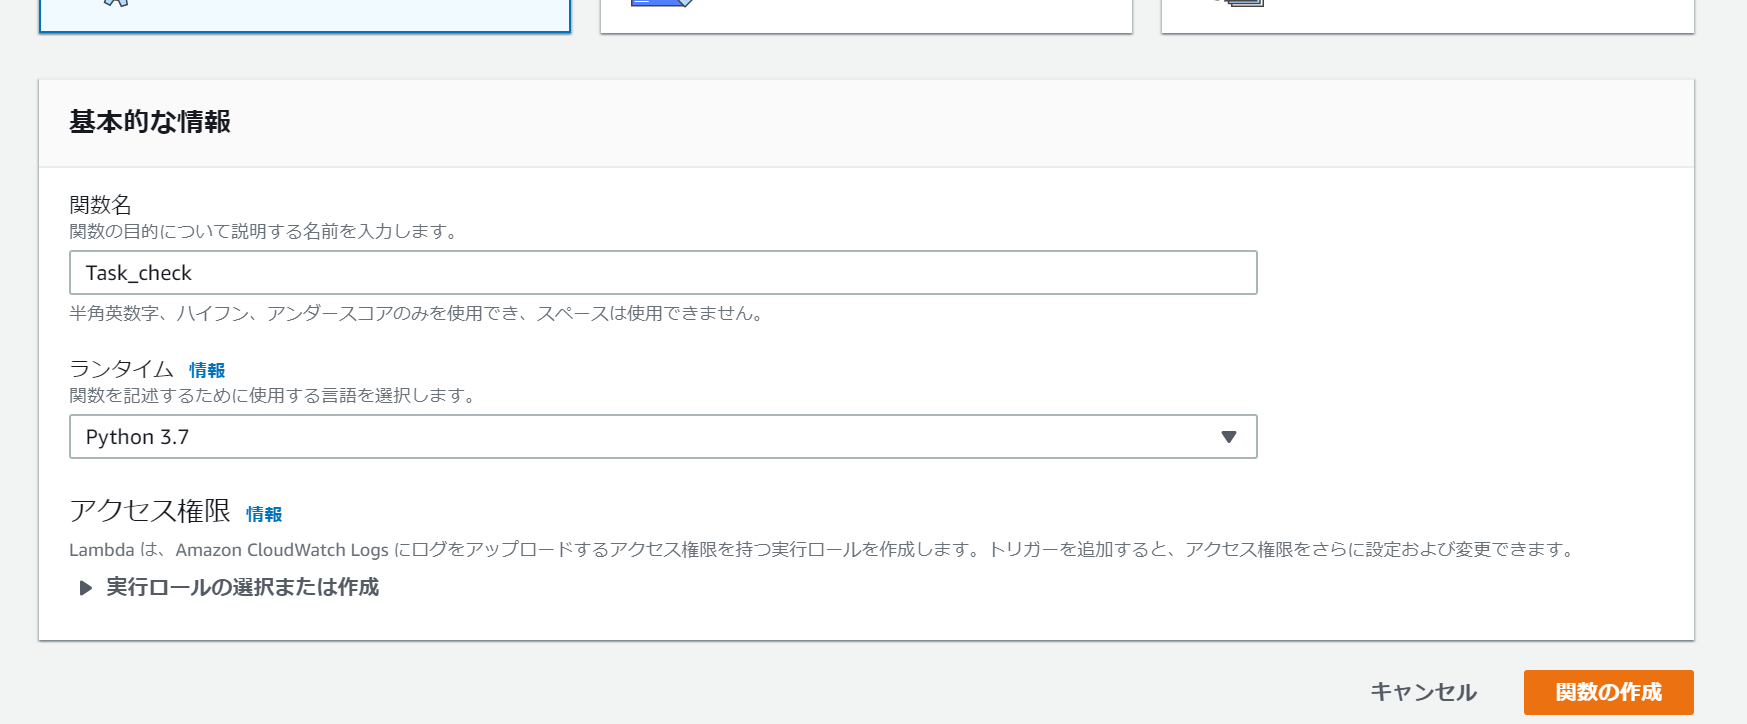Open the ランタイム dropdown showing Python 3.7
The width and height of the screenshot is (1747, 724).
tap(663, 437)
